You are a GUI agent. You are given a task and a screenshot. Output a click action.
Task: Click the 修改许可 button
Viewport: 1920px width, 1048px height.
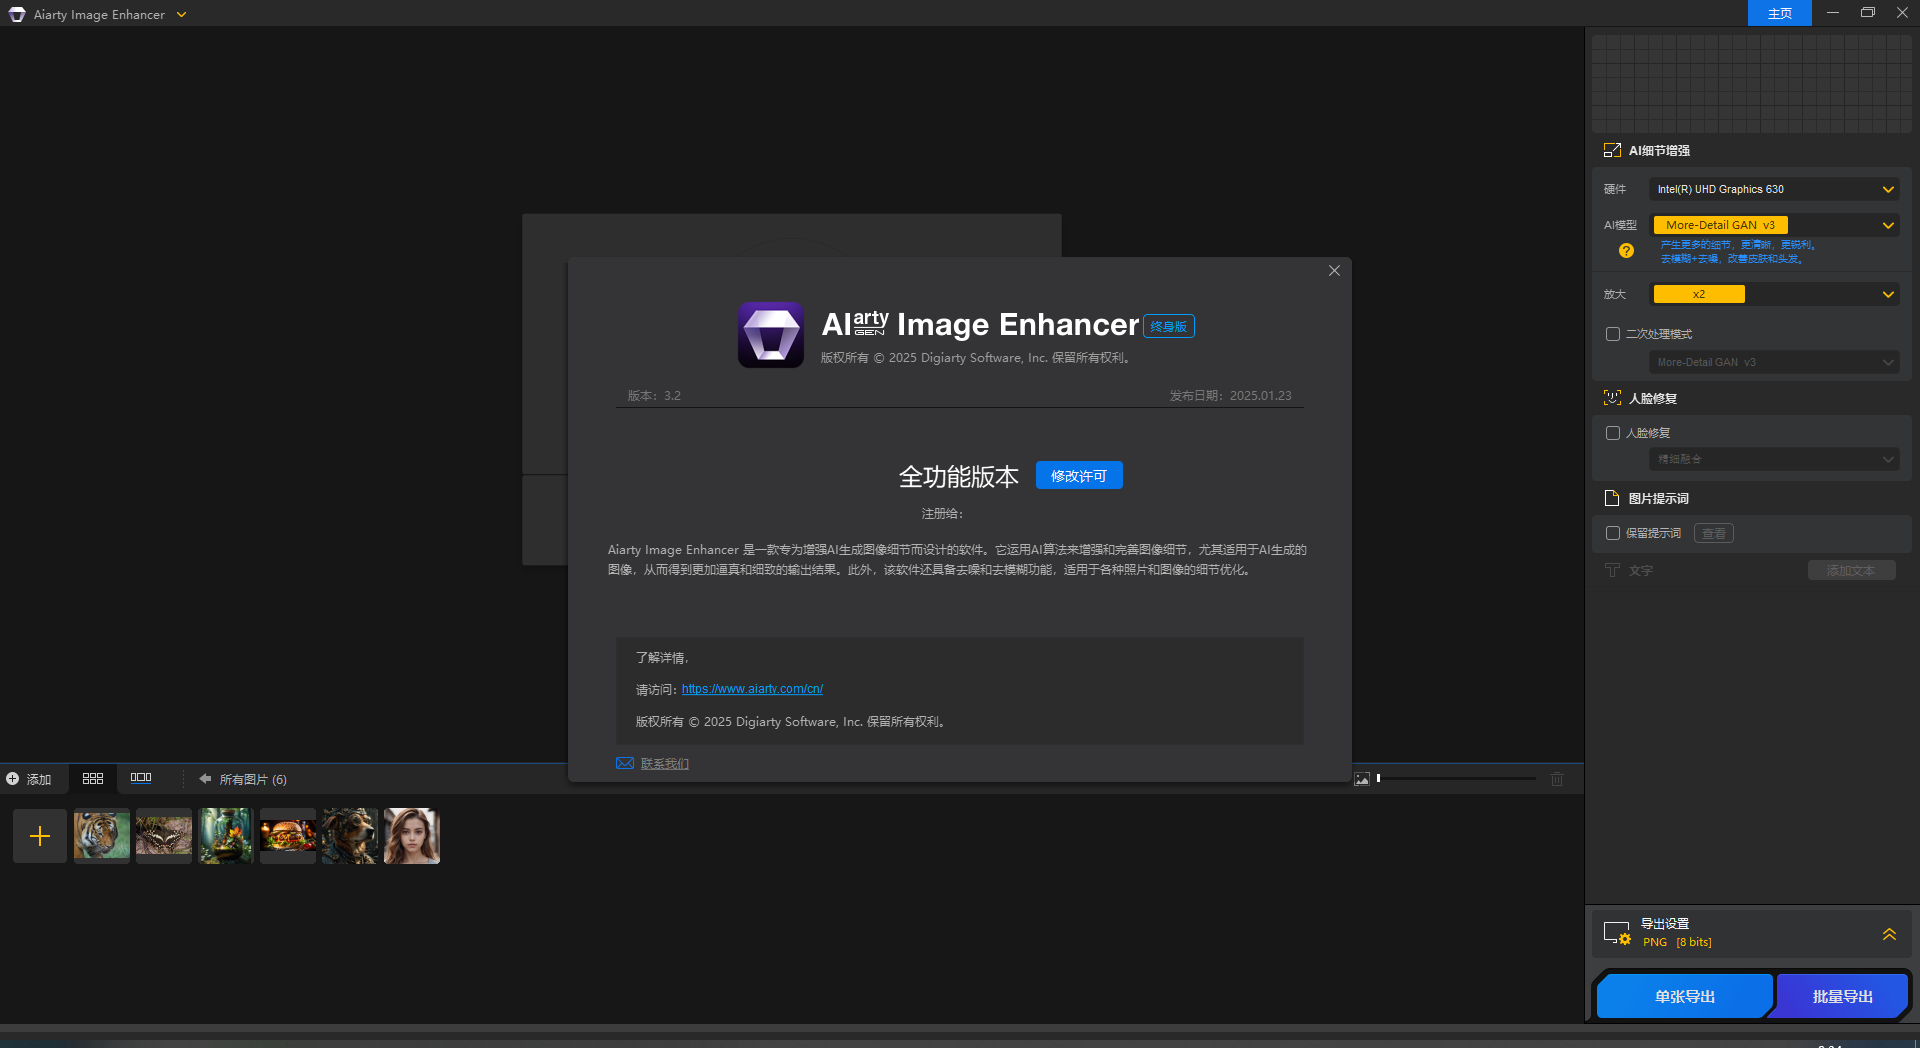[x=1079, y=475]
